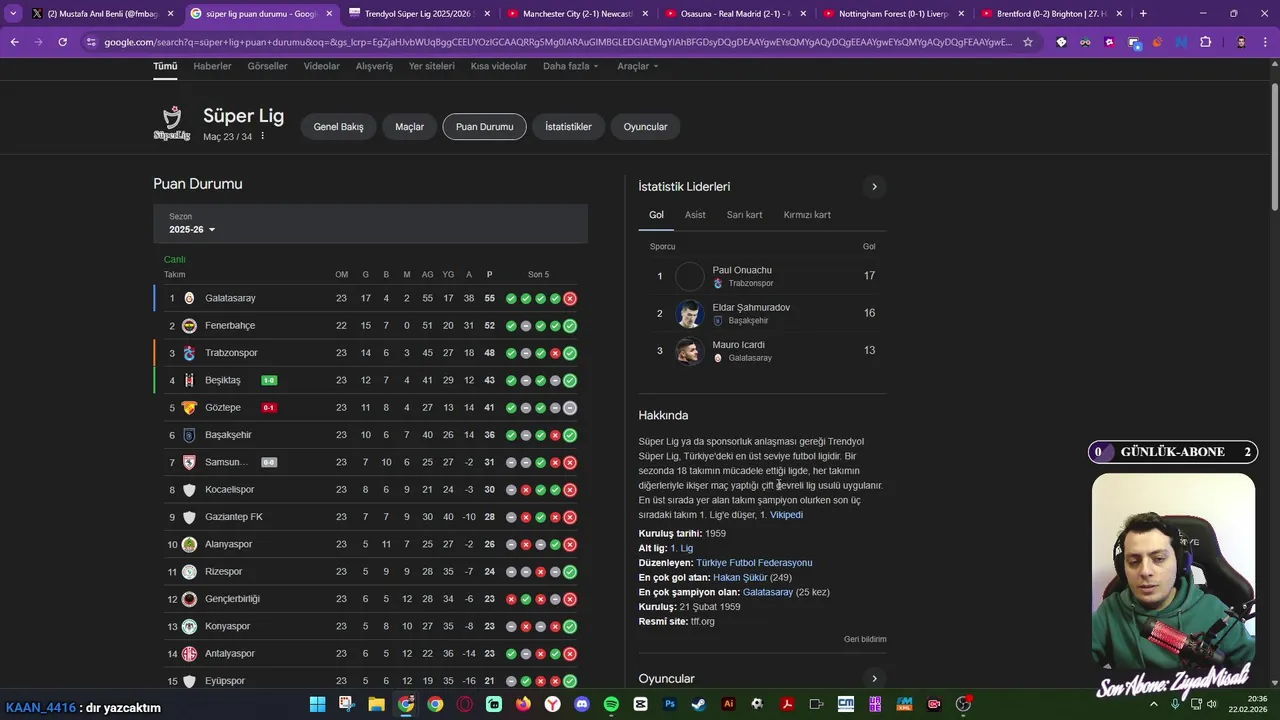This screenshot has height=720, width=1280.
Task: Open the Fenerbahçe row in standings
Action: point(370,326)
